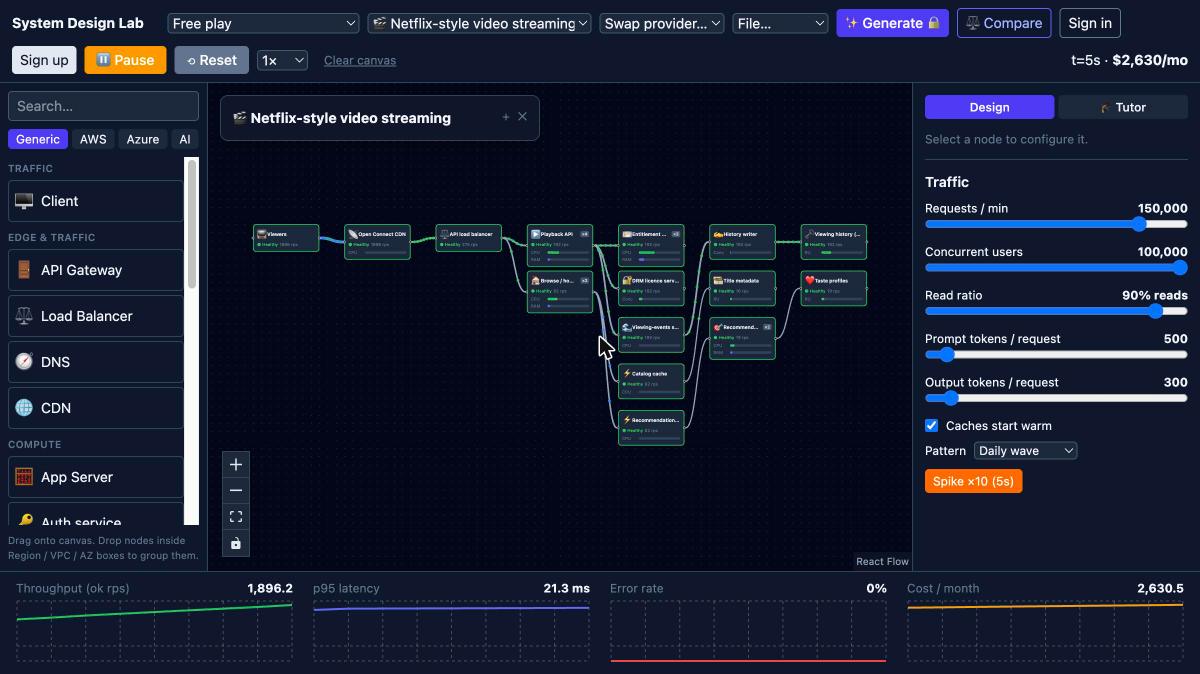The height and width of the screenshot is (674, 1200).
Task: Click the App Server icon in the palette
Action: (x=24, y=477)
